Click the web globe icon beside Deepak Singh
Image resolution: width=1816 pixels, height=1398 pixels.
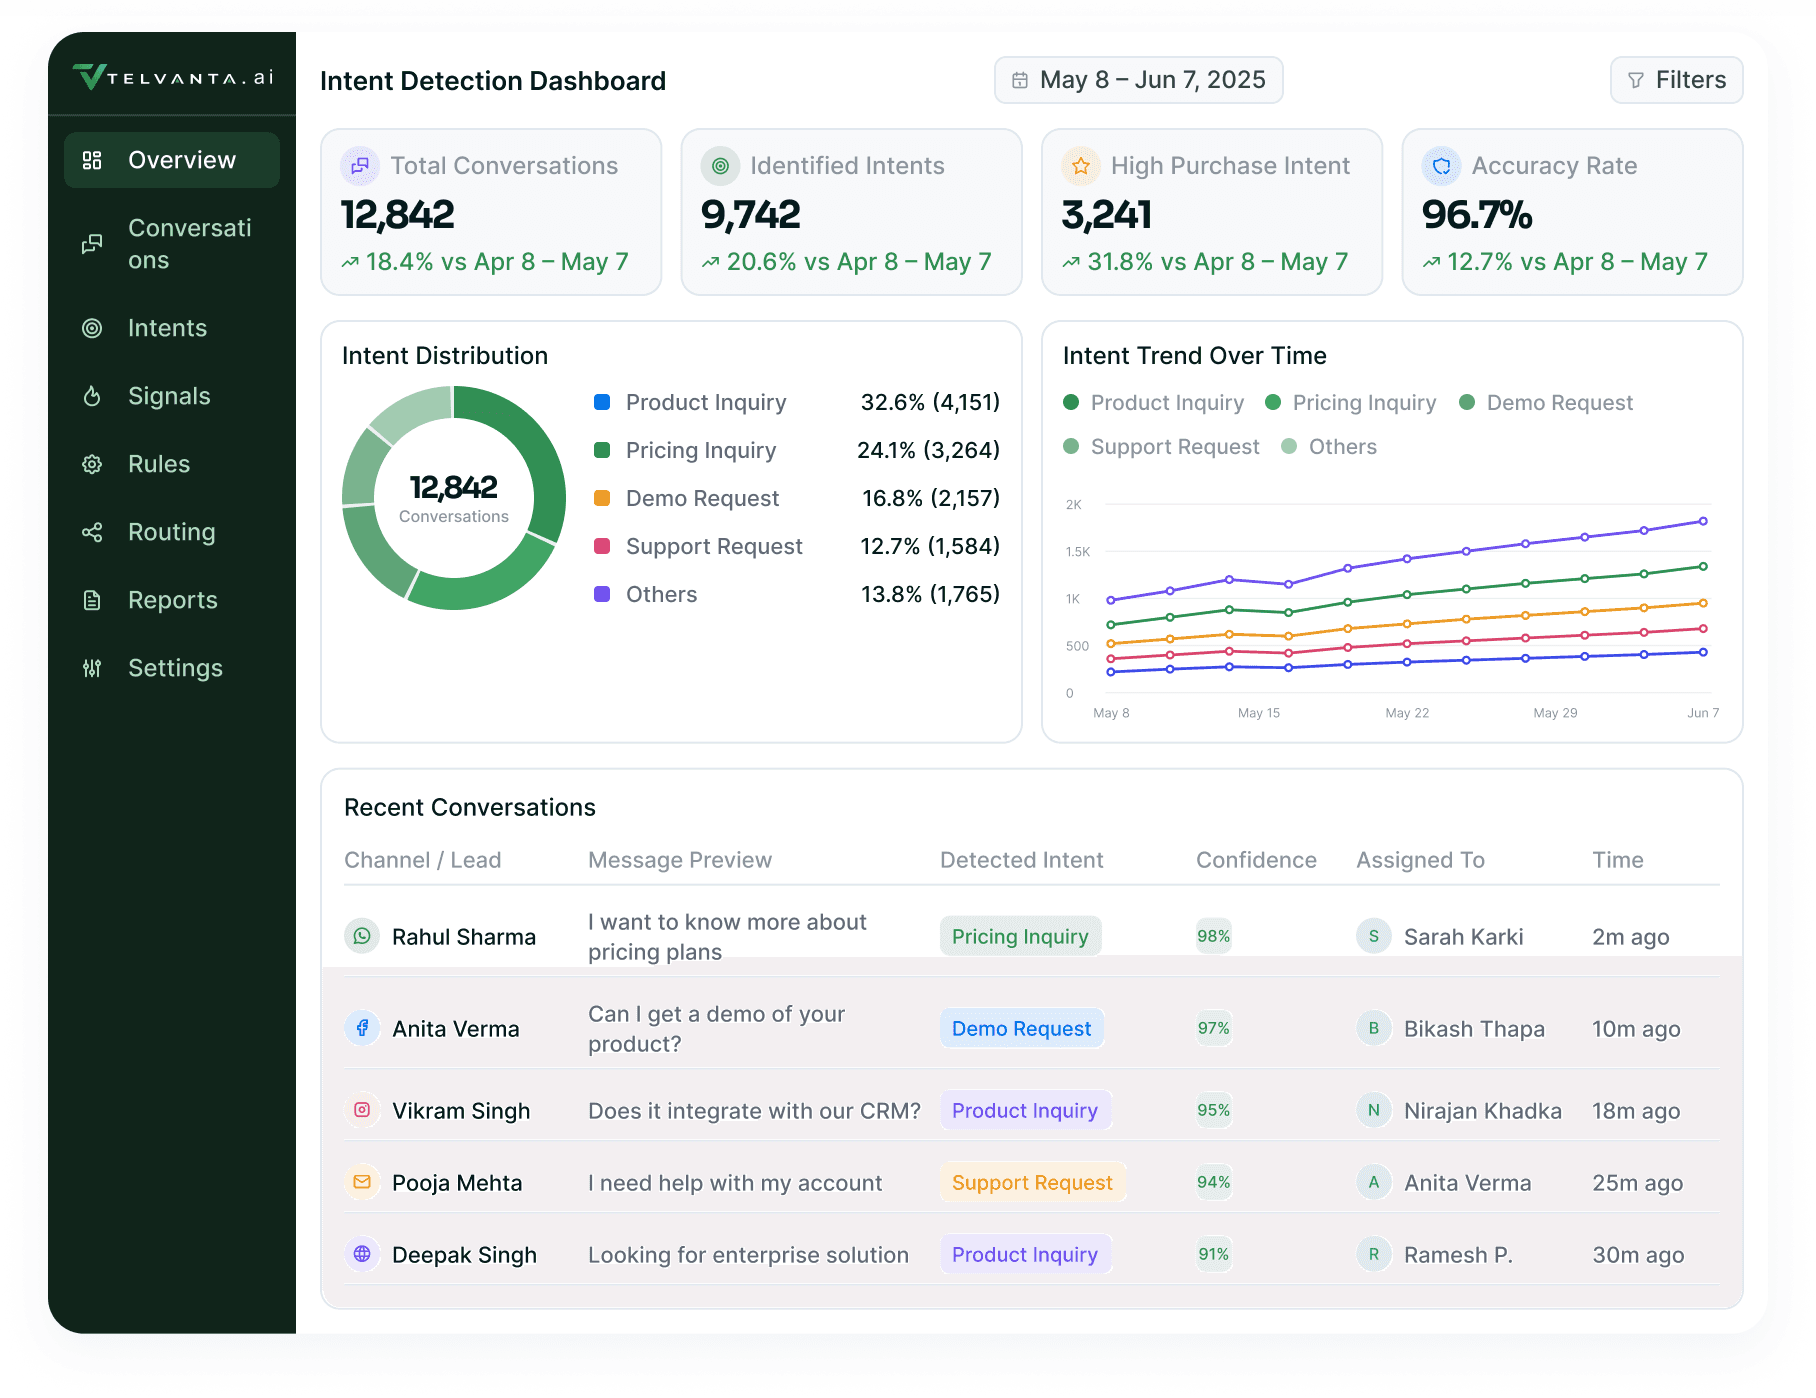pos(362,1254)
